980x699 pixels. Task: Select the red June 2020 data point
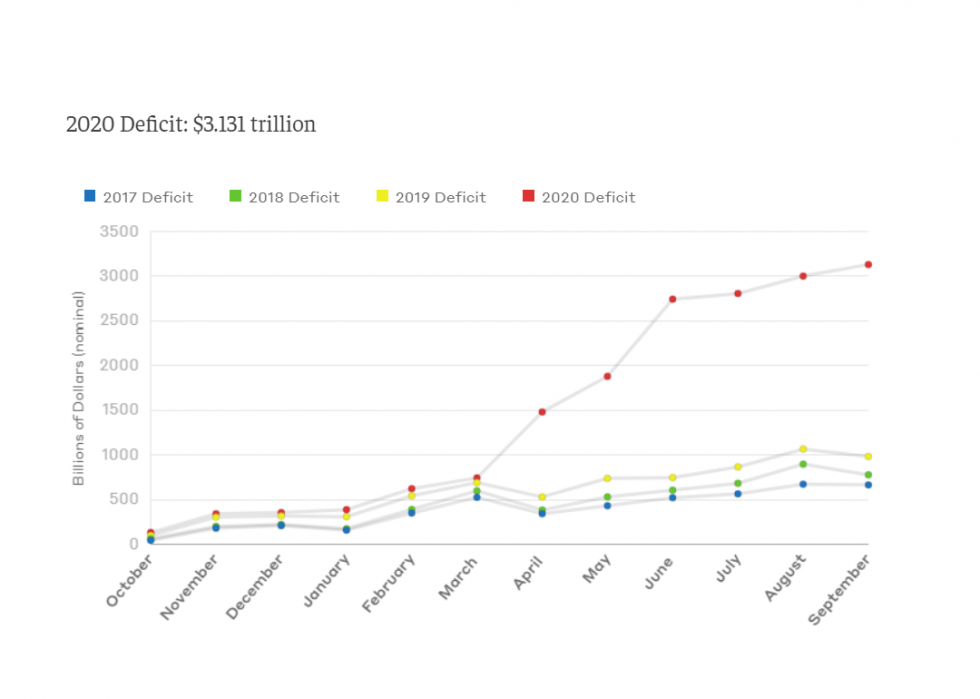point(672,299)
